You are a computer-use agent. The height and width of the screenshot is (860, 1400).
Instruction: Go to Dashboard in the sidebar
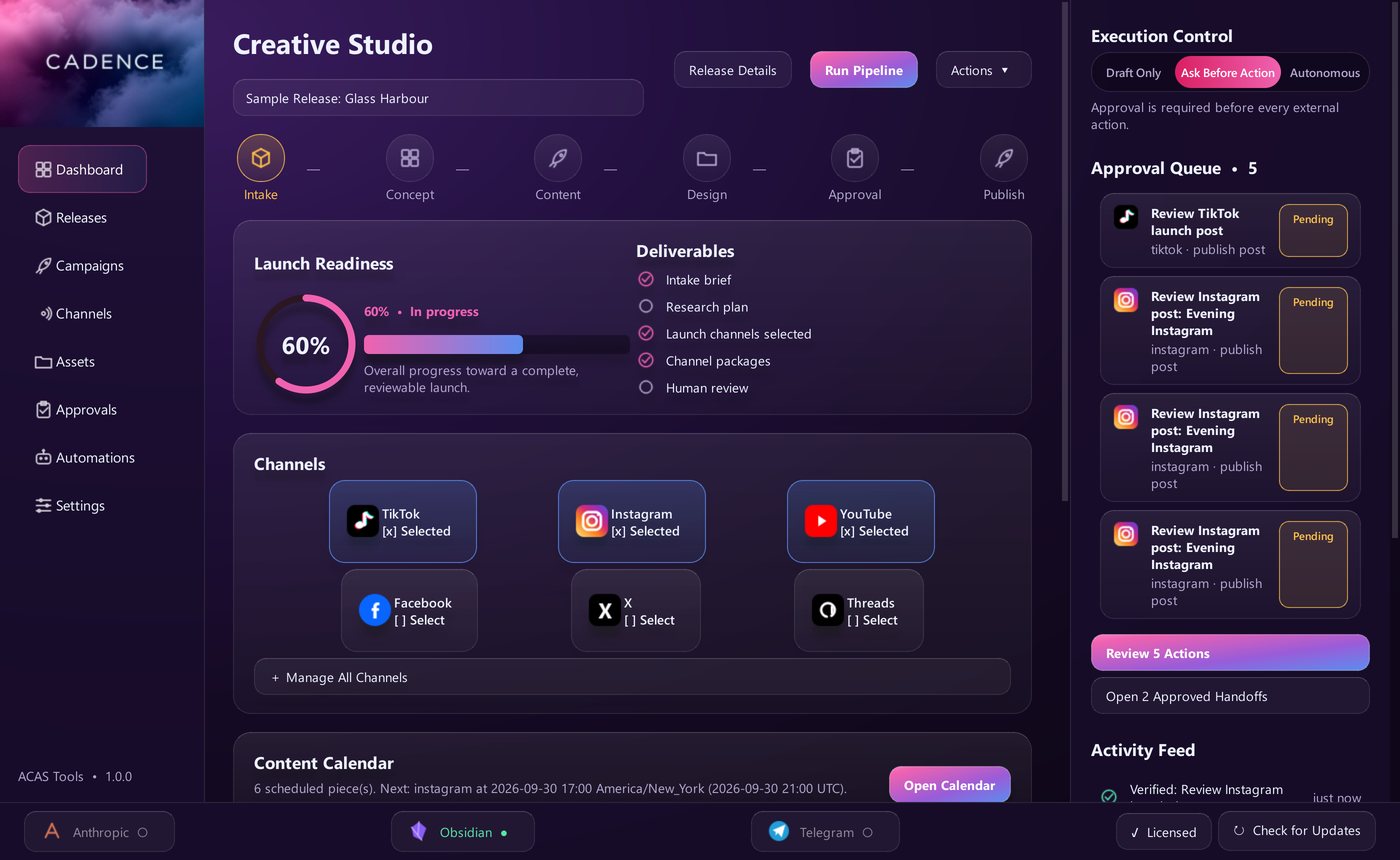click(82, 169)
